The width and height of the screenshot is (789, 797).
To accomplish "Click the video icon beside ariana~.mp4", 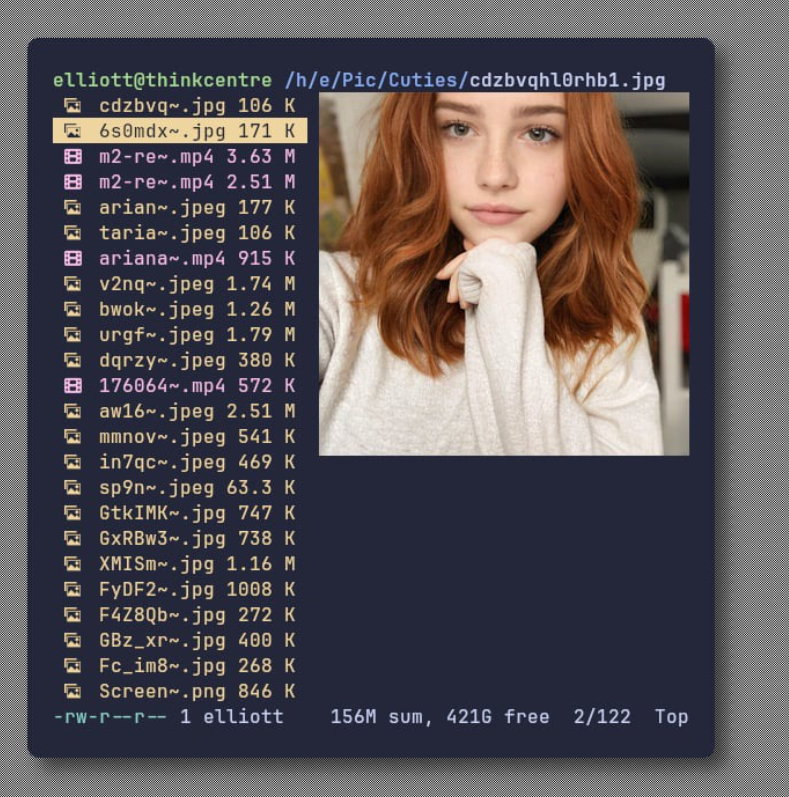I will (73, 259).
